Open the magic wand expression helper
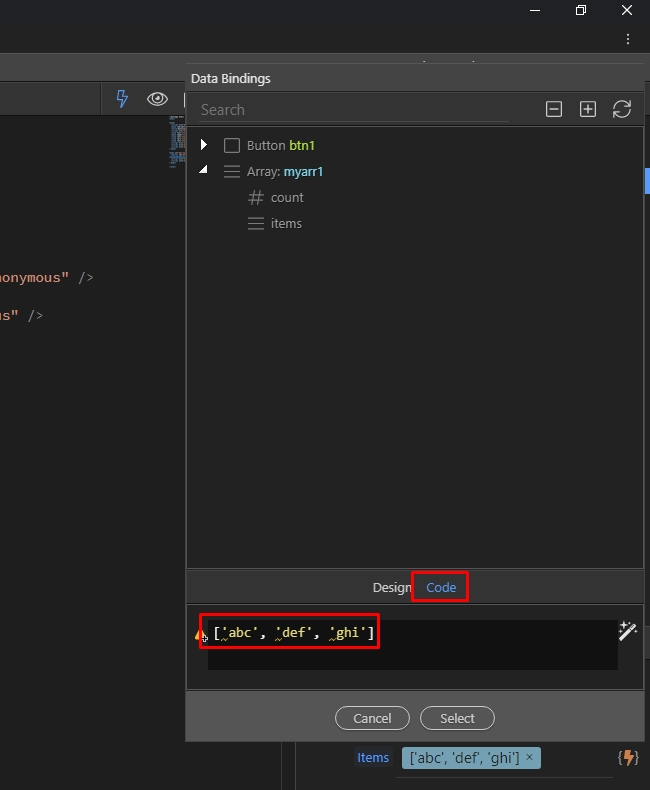The image size is (650, 790). (628, 631)
